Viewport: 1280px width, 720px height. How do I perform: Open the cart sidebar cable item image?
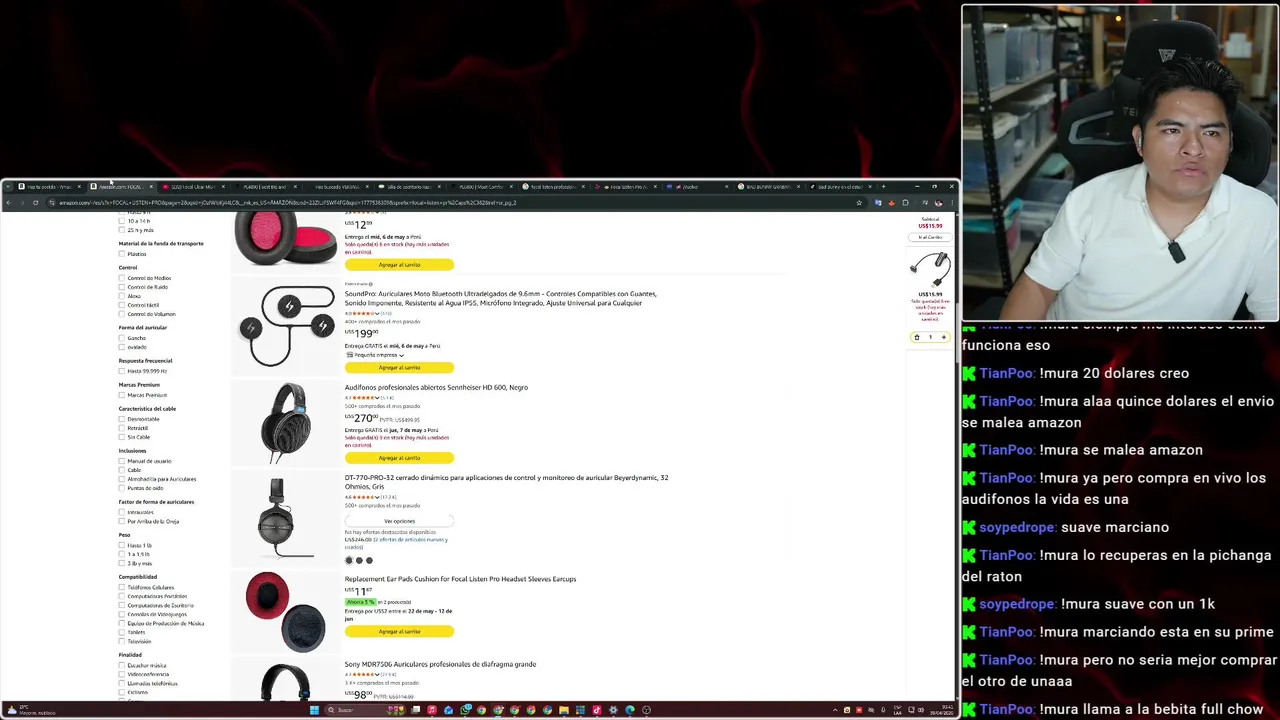coord(930,270)
